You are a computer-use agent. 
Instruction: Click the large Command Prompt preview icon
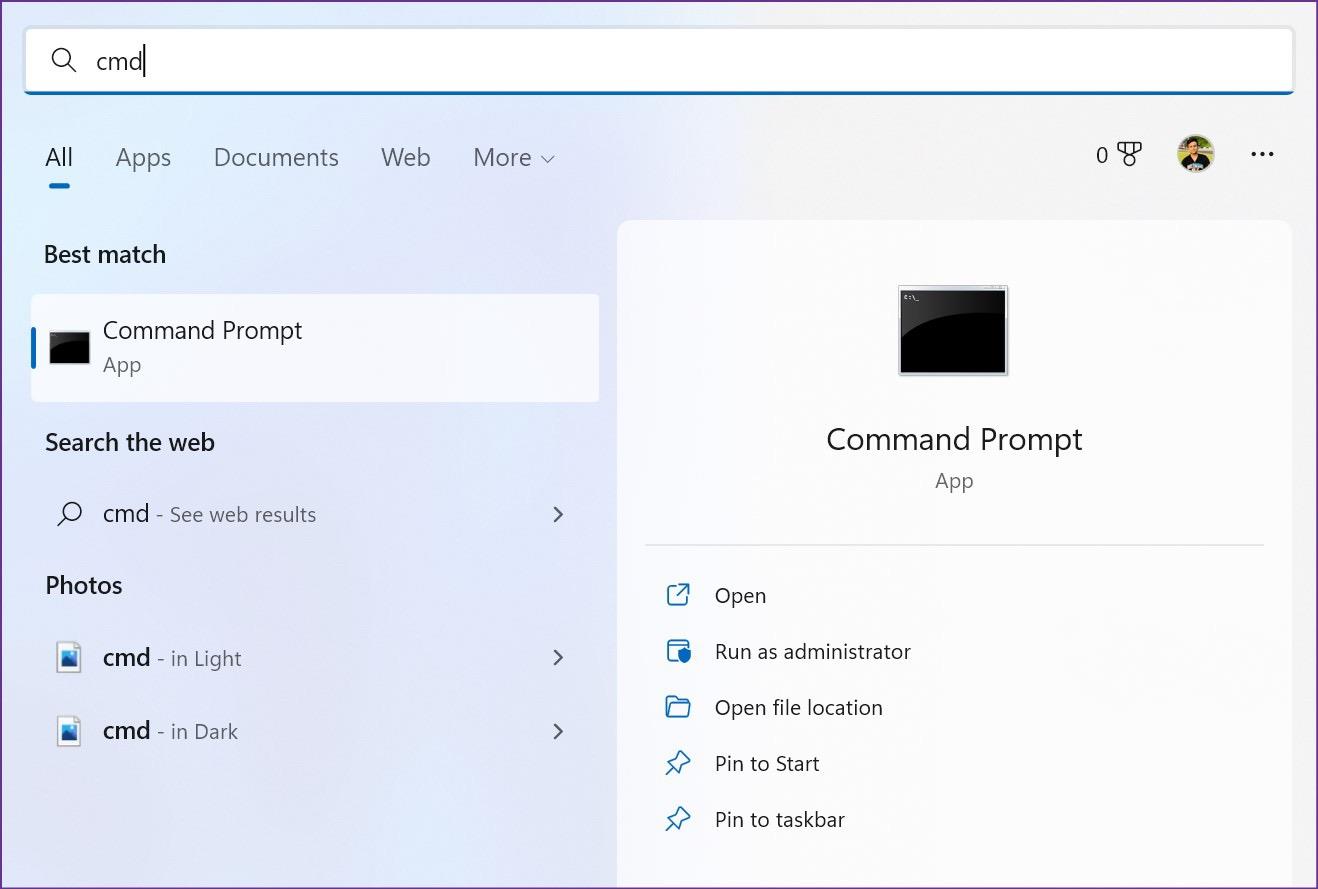[952, 330]
